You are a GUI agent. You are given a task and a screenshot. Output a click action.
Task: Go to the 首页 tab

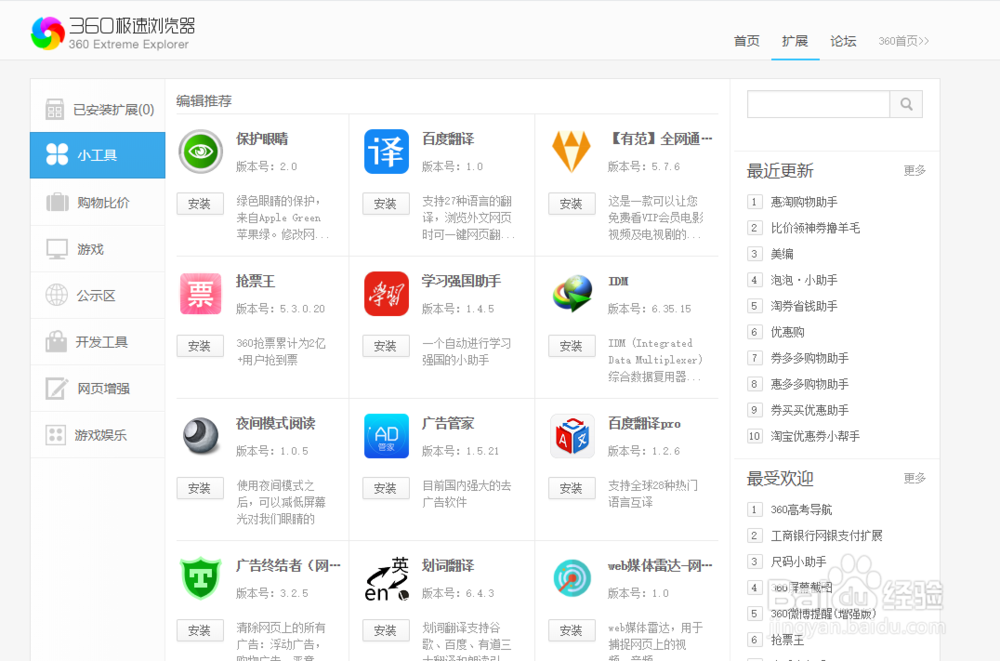tap(747, 41)
